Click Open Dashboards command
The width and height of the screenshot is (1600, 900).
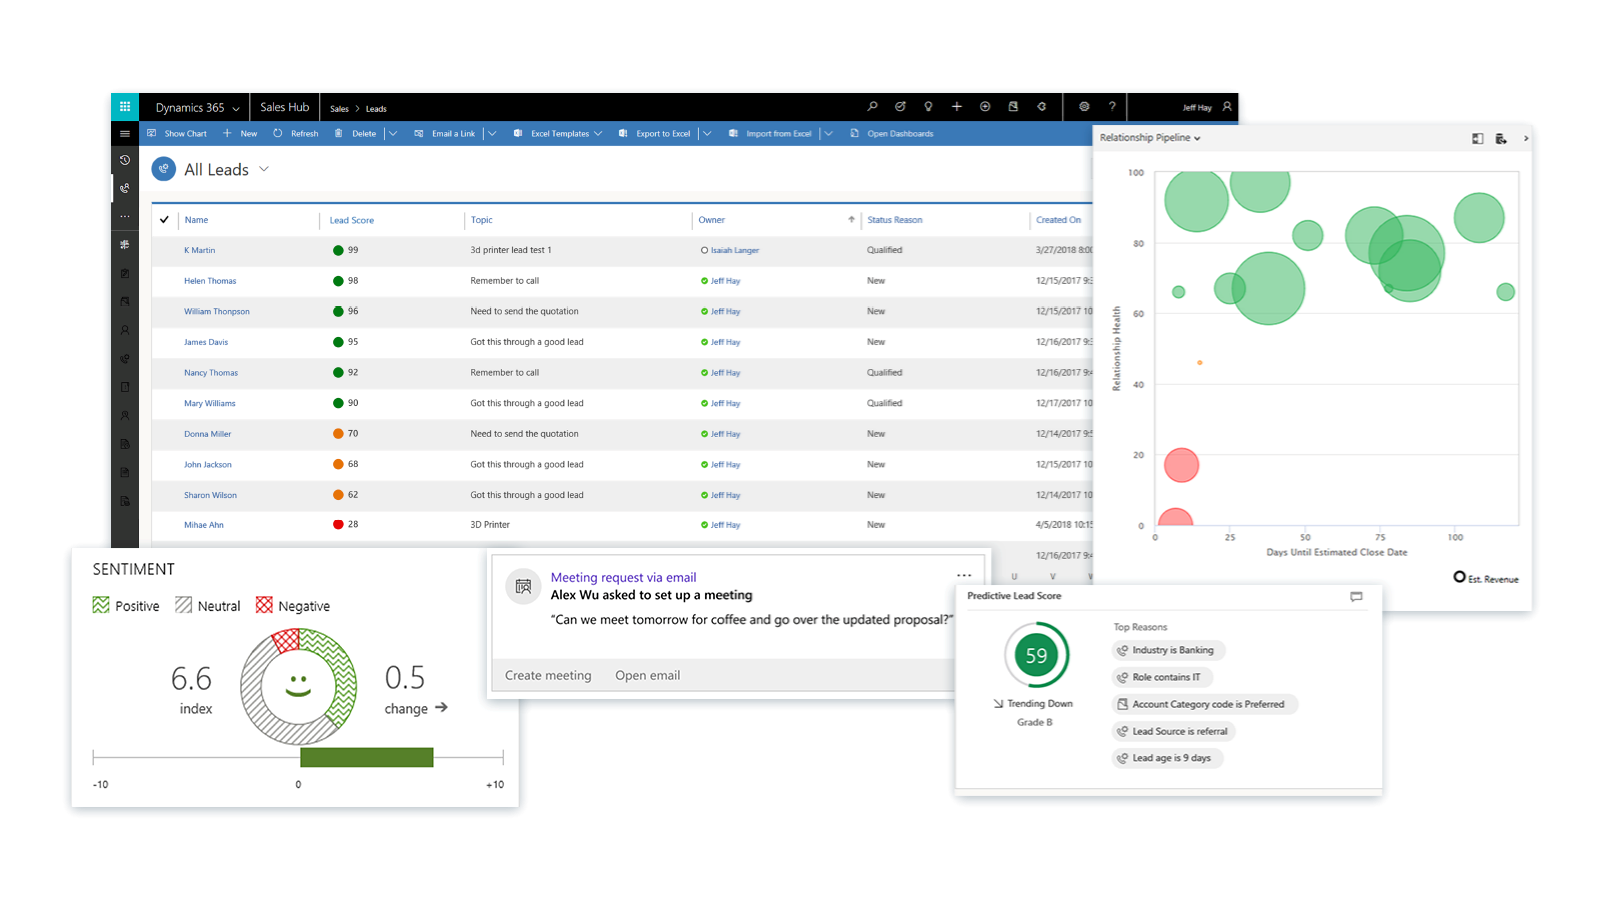coord(892,134)
